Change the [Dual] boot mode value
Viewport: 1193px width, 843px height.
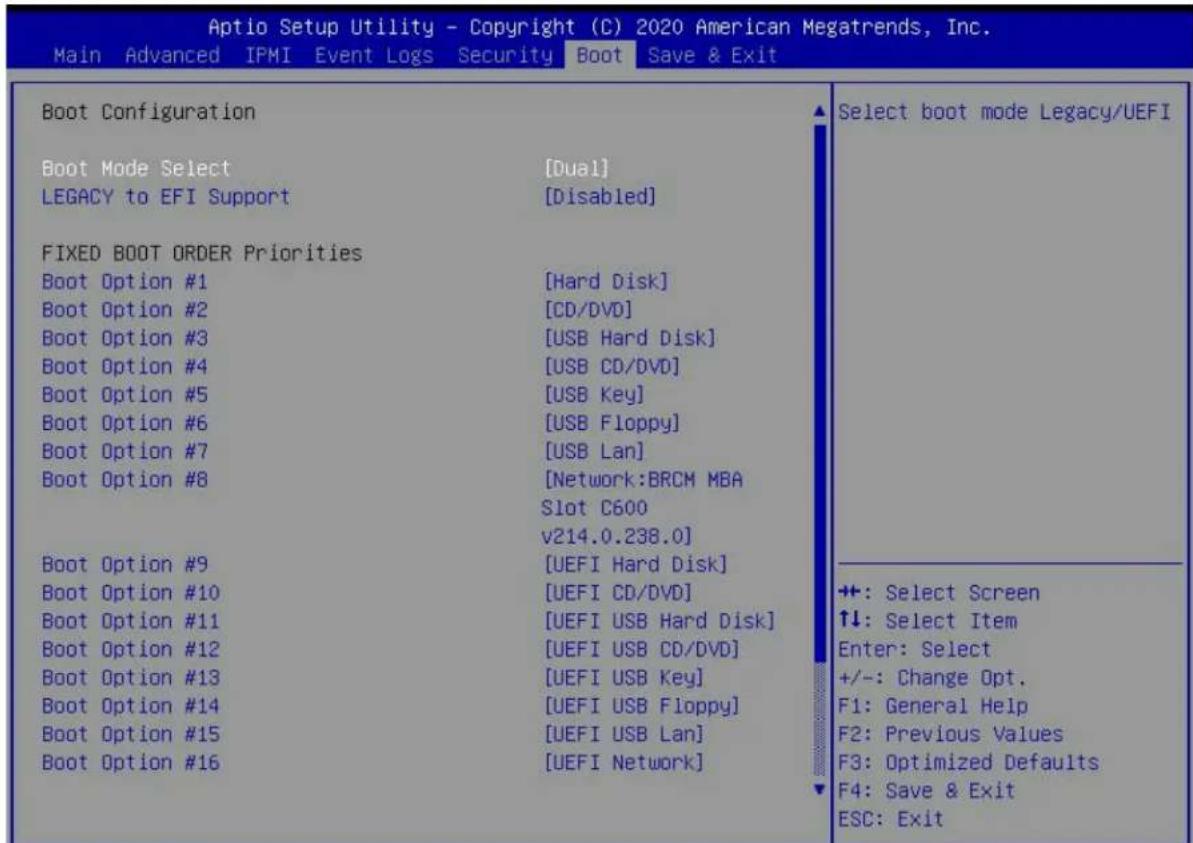pyautogui.click(x=576, y=168)
